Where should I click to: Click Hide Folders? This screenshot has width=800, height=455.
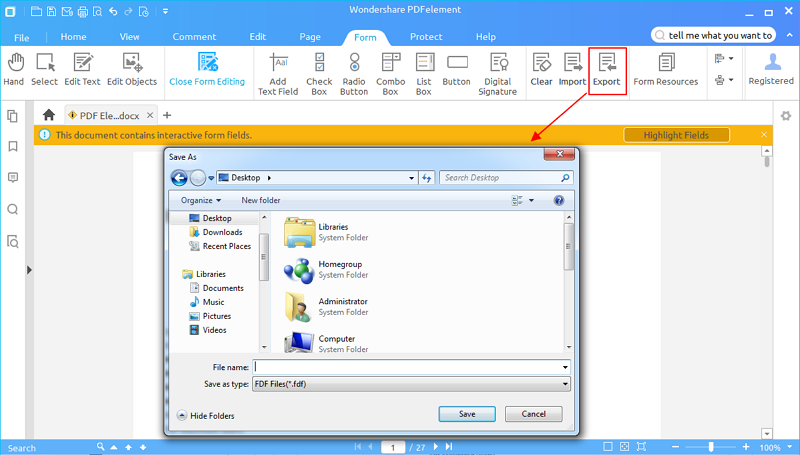(x=206, y=415)
